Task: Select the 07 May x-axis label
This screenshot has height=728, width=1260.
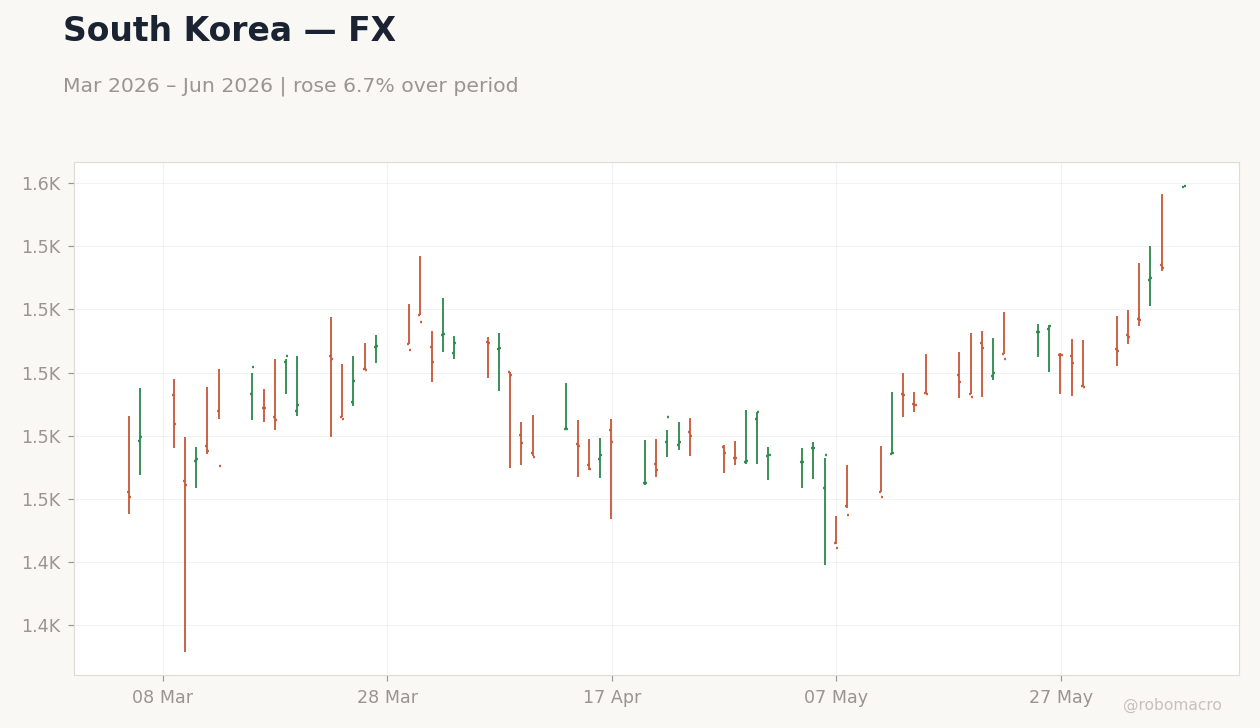Action: [x=836, y=697]
